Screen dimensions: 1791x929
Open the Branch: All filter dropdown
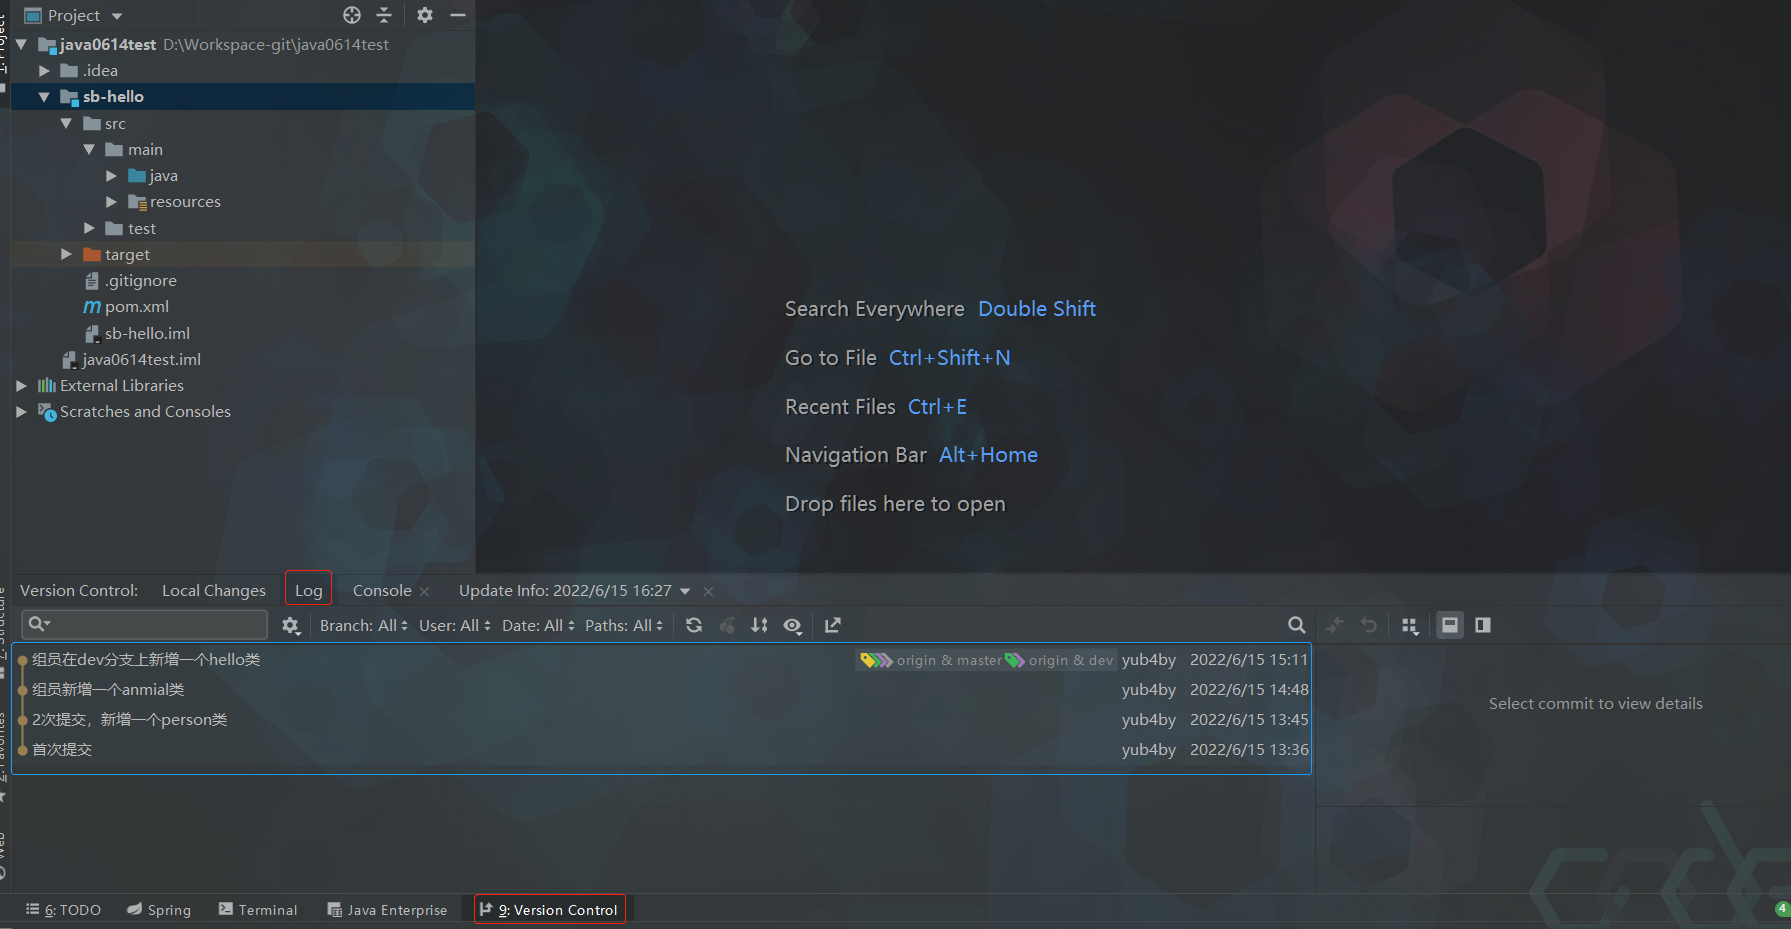pos(363,625)
